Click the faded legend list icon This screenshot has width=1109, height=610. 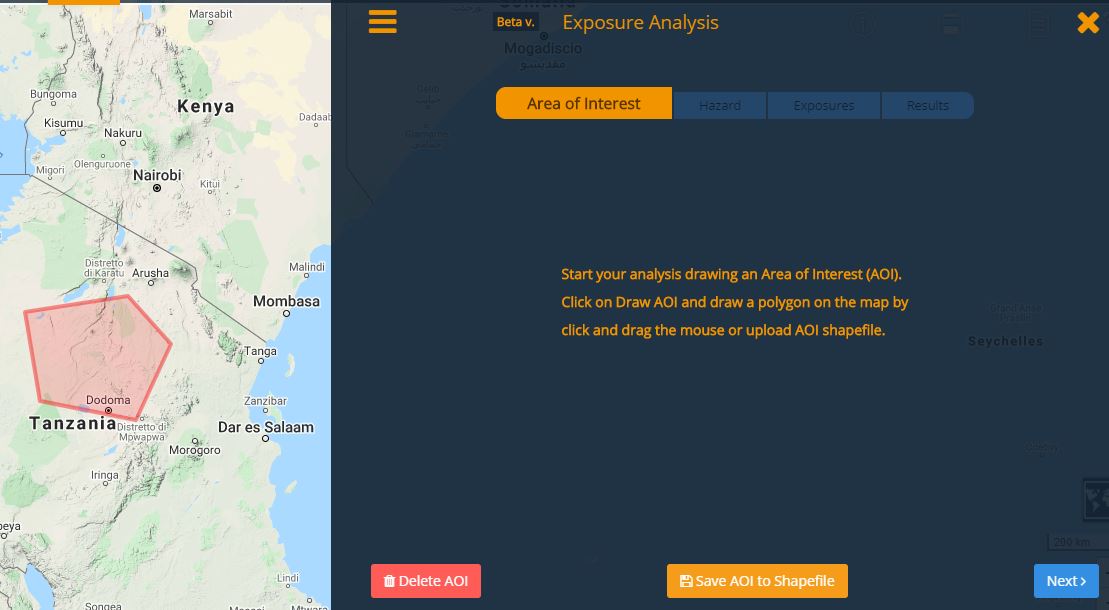[1040, 26]
